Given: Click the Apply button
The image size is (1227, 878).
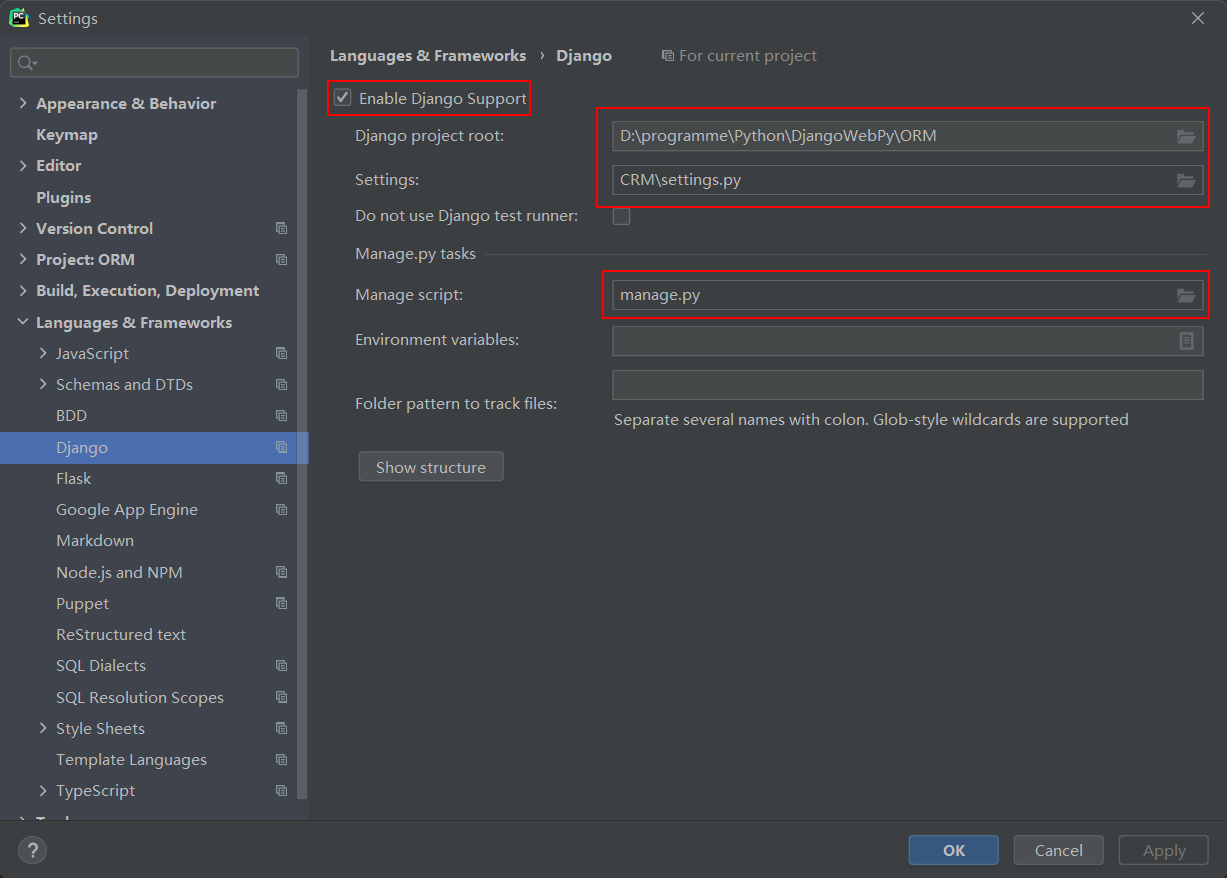Looking at the screenshot, I should click(1163, 850).
